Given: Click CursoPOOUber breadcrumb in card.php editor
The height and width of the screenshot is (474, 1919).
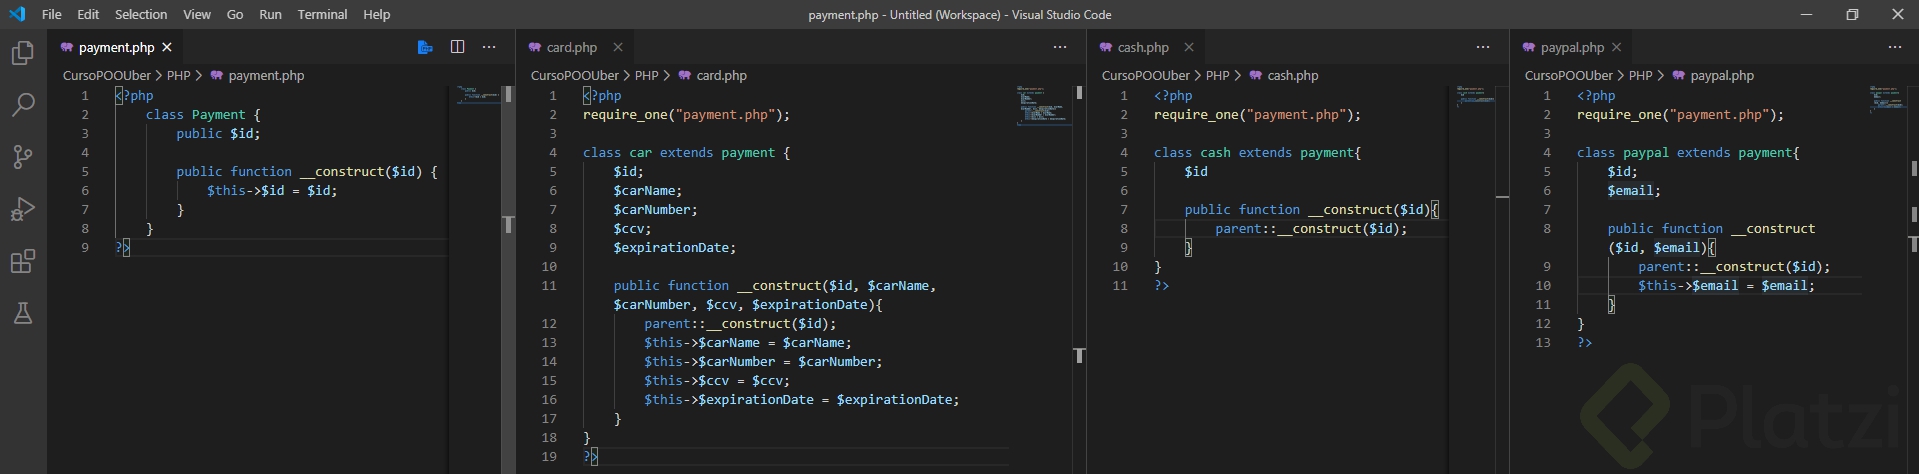Looking at the screenshot, I should pyautogui.click(x=574, y=76).
